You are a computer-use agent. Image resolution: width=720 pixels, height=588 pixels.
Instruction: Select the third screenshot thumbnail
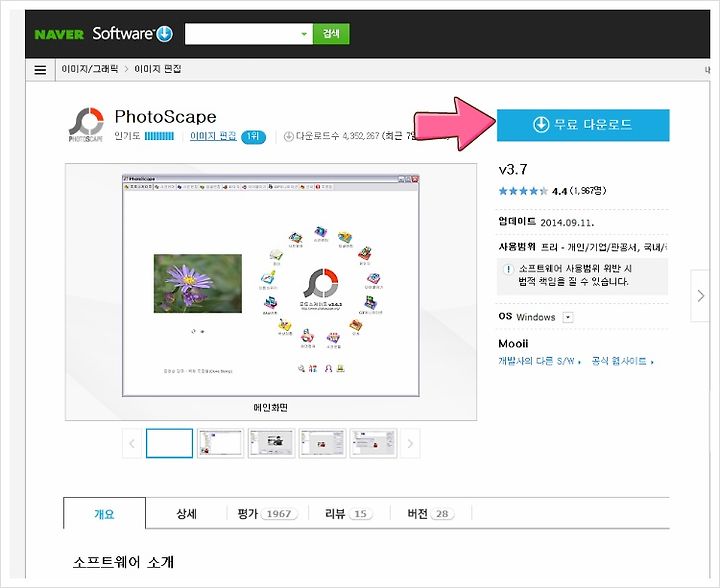(x=271, y=443)
